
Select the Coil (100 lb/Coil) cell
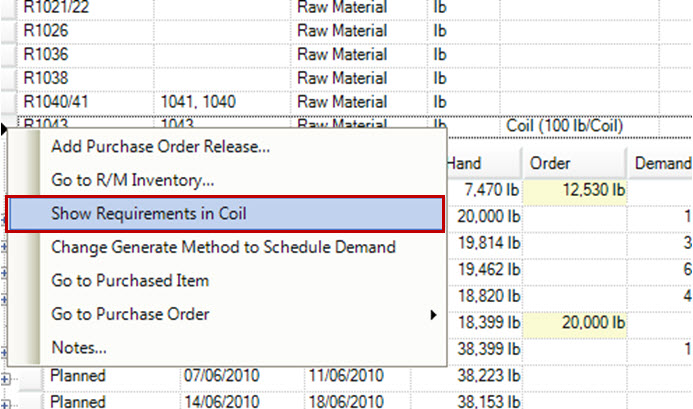[565, 126]
